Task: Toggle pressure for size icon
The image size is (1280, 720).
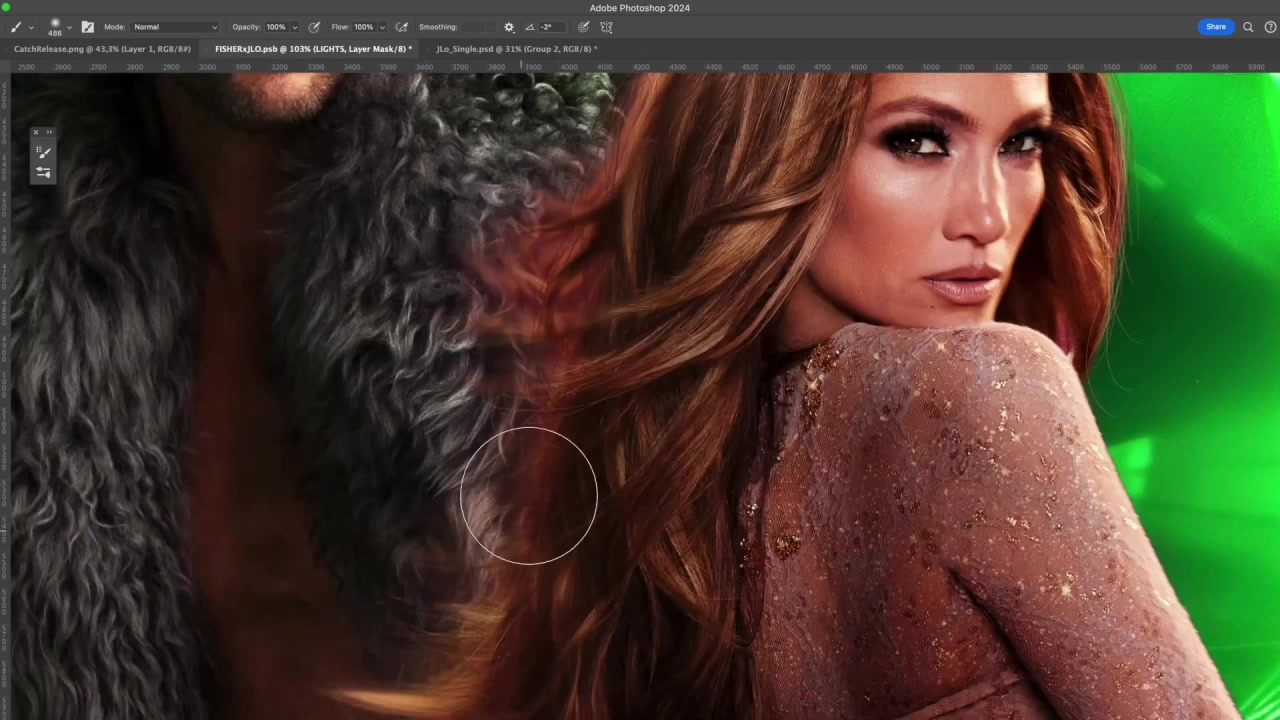Action: [x=584, y=27]
